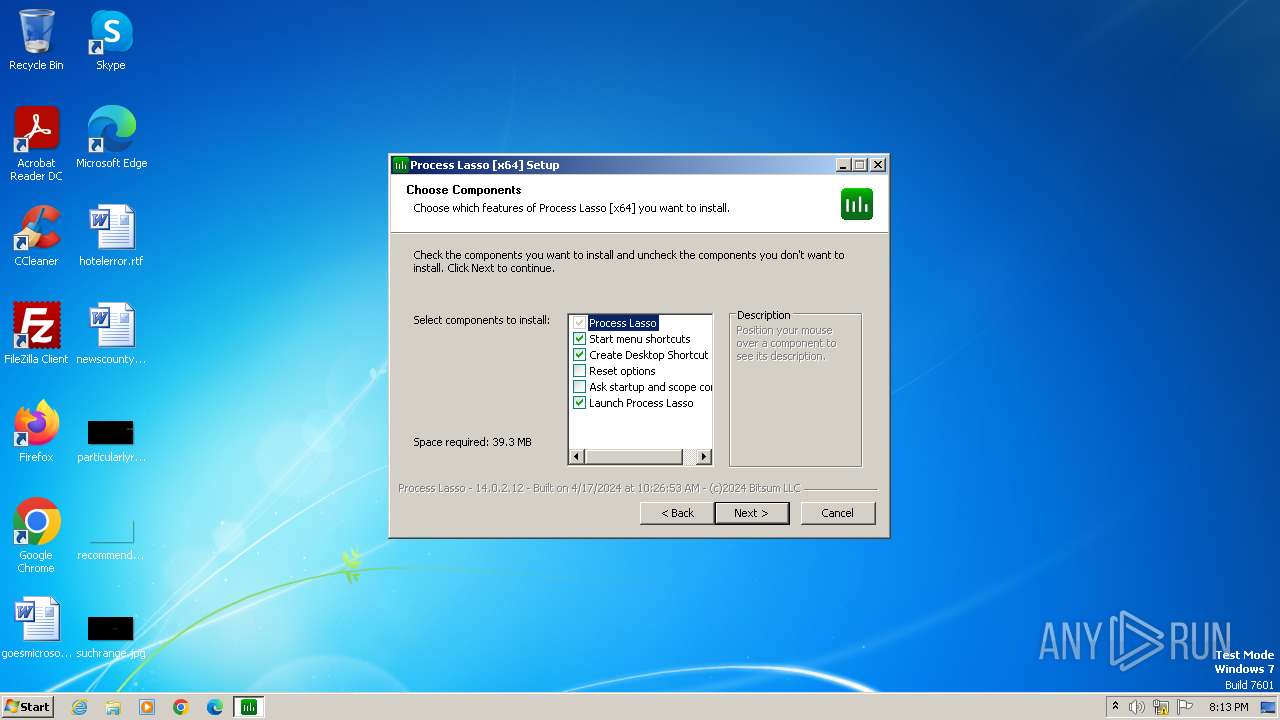
Task: Click the Space required: 39.3 MB text
Action: pyautogui.click(x=472, y=442)
